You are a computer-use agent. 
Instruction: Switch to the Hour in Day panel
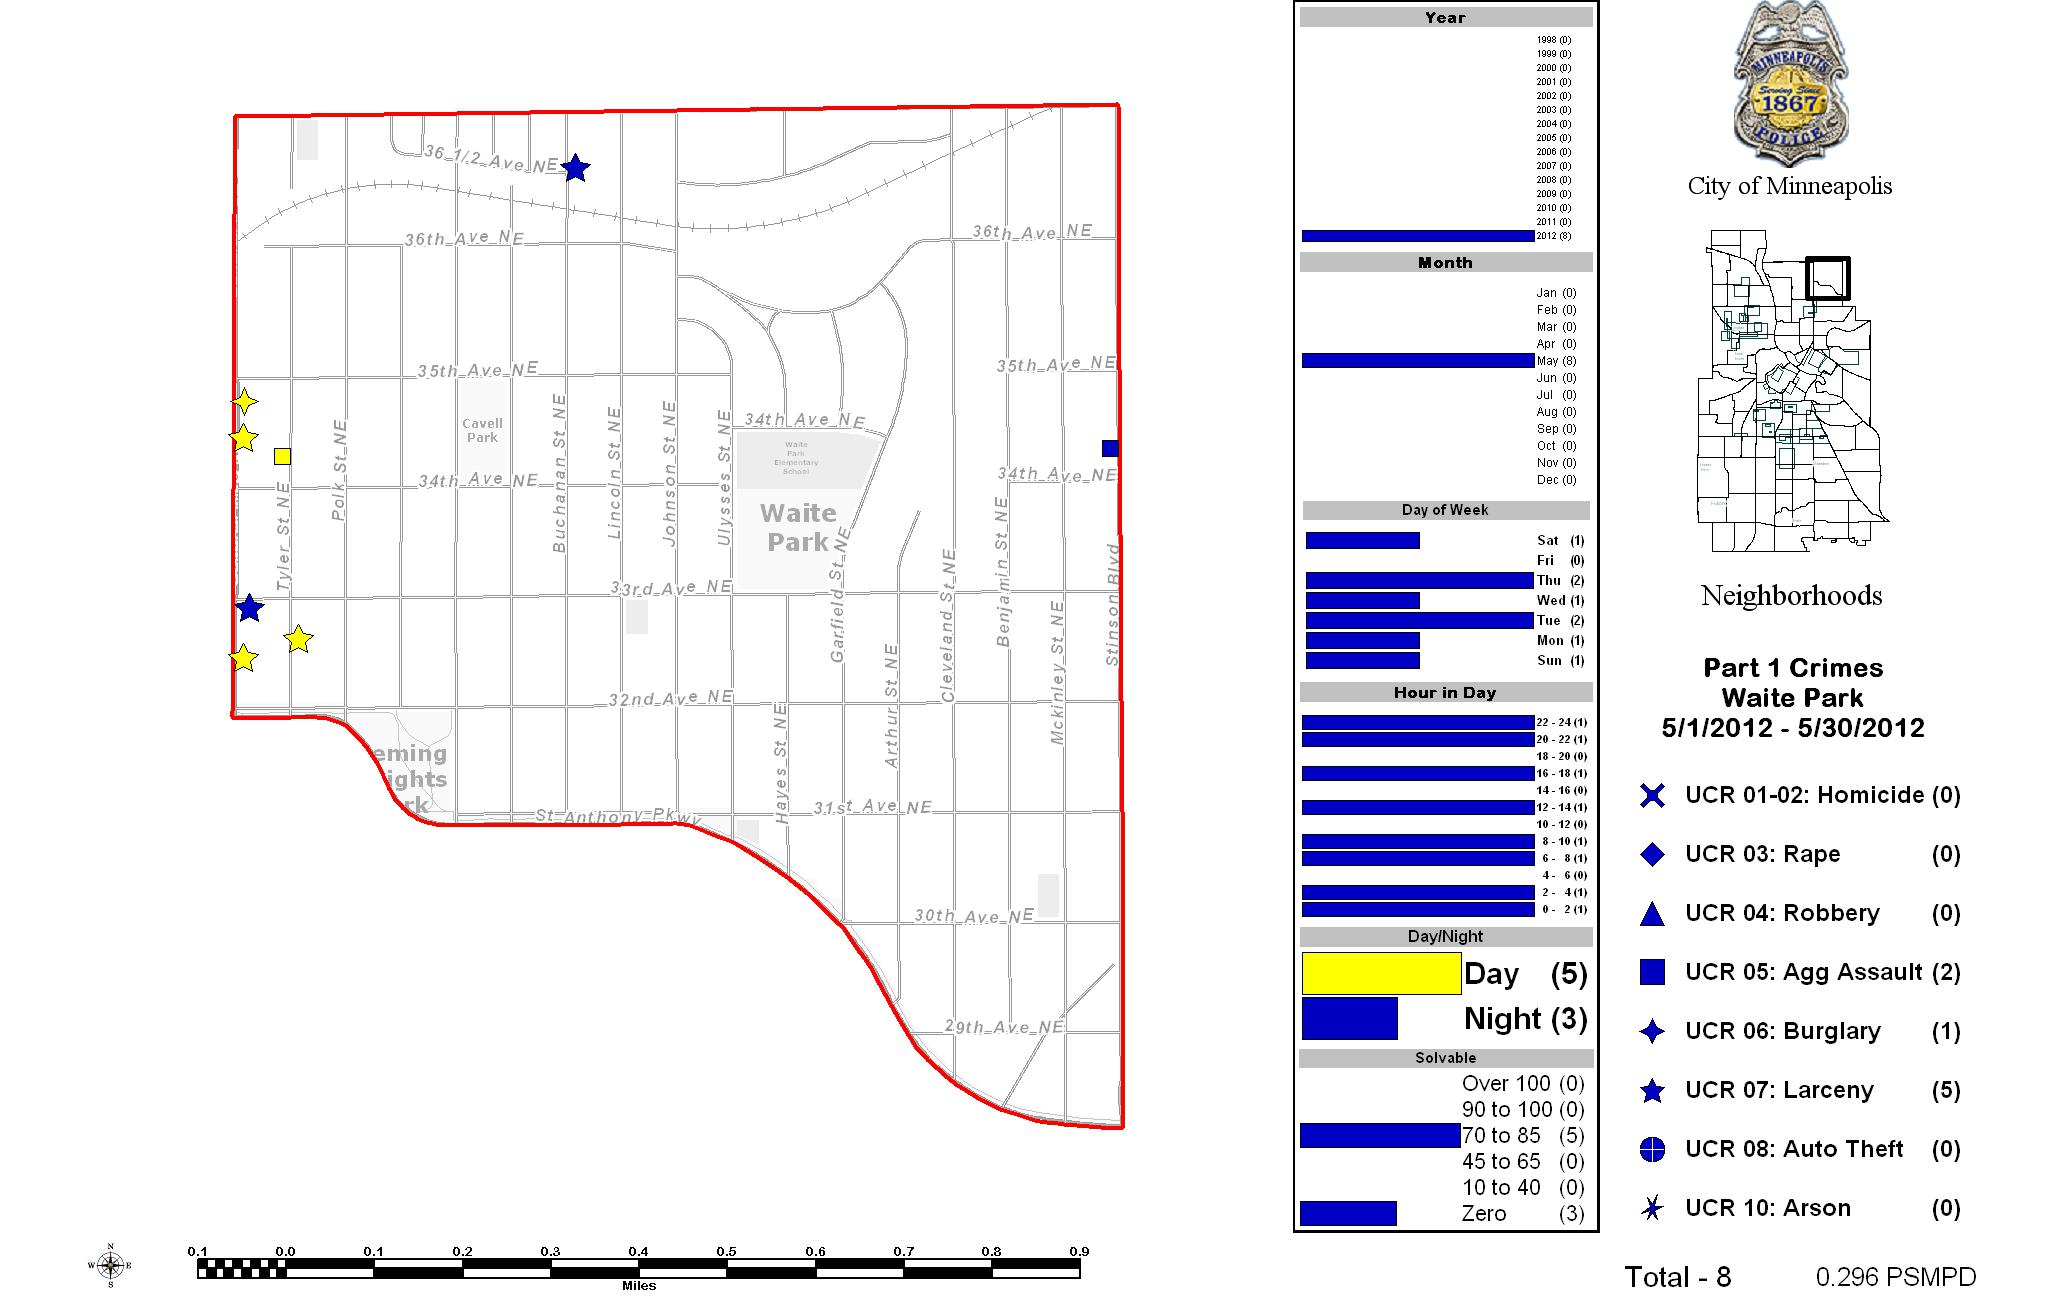coord(1444,691)
